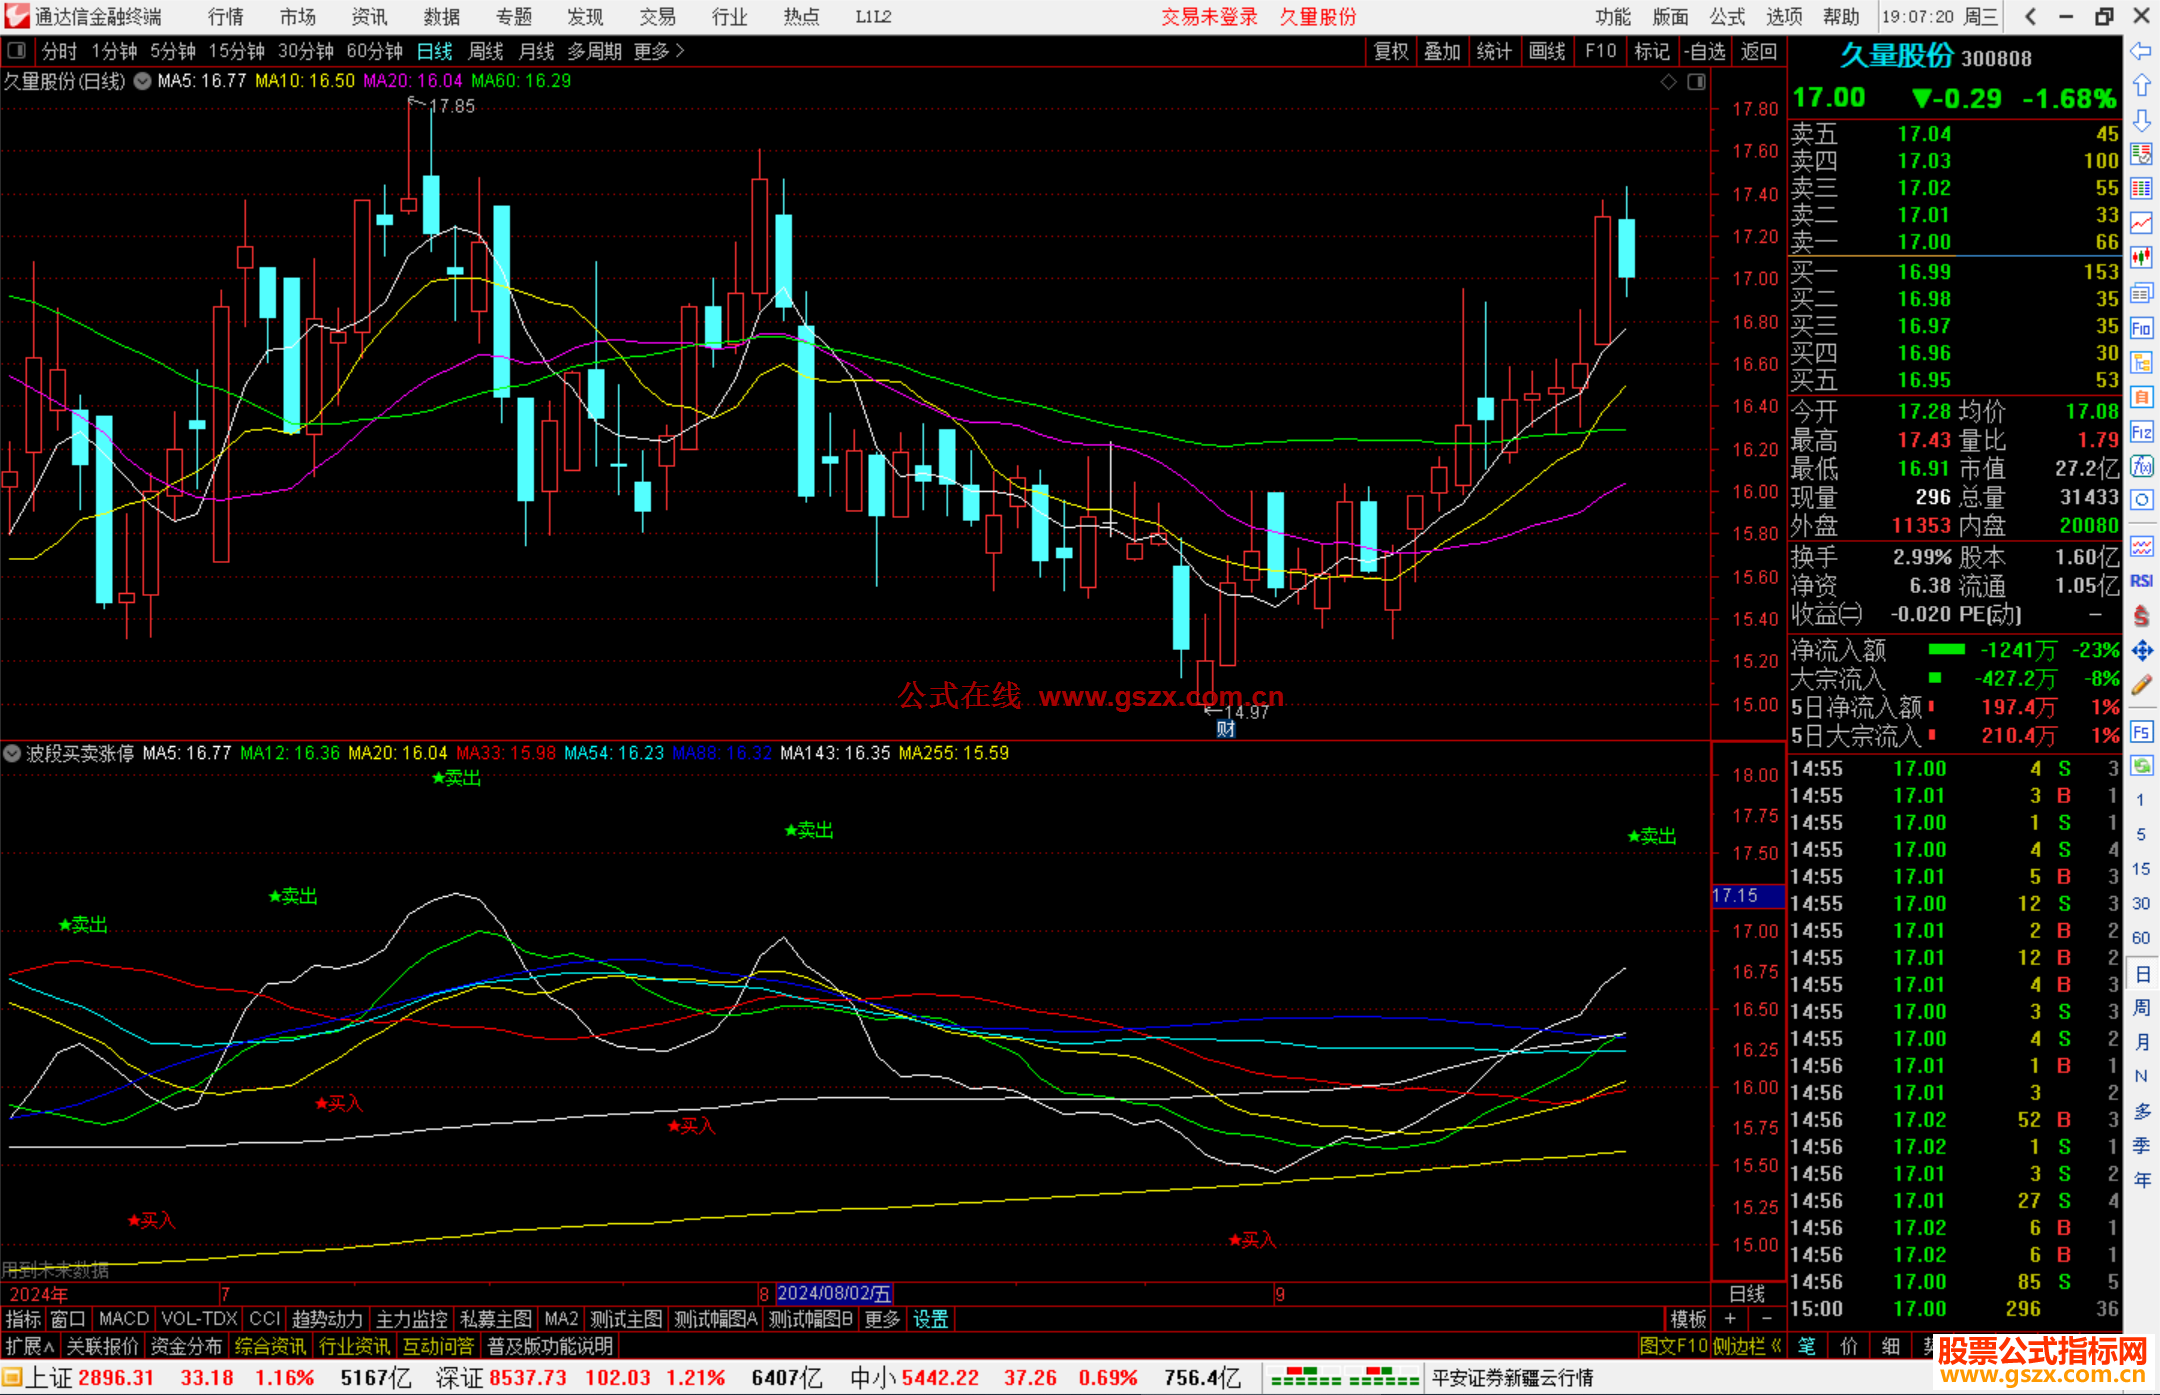Click the up arrow icon in the right sidebar
2160x1395 pixels.
pyautogui.click(x=2141, y=86)
